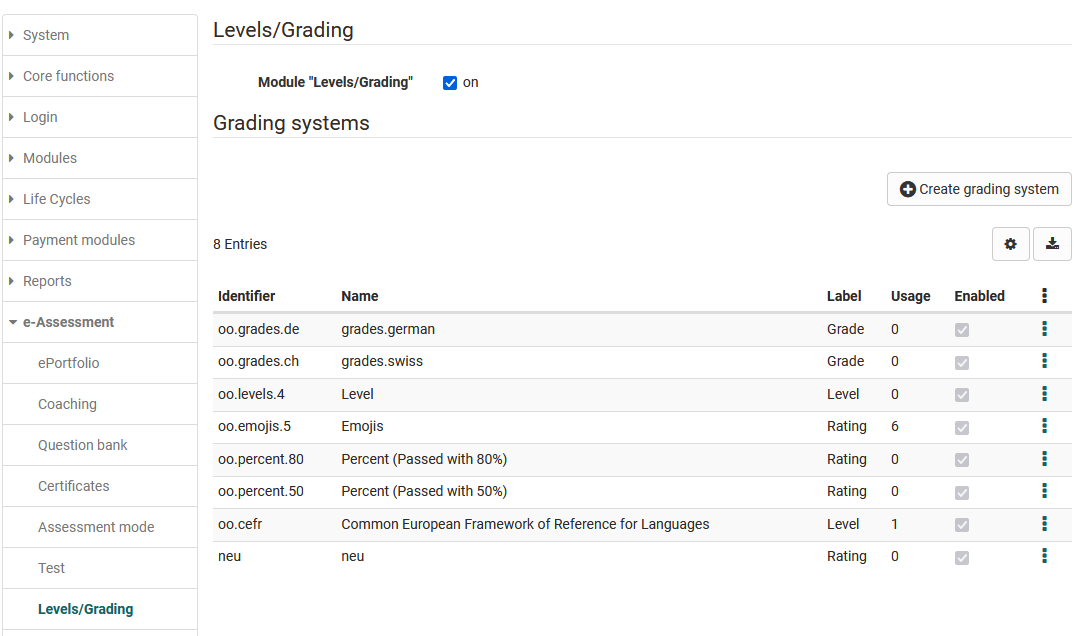
Task: Open three-dot menu for neu row
Action: coord(1044,556)
